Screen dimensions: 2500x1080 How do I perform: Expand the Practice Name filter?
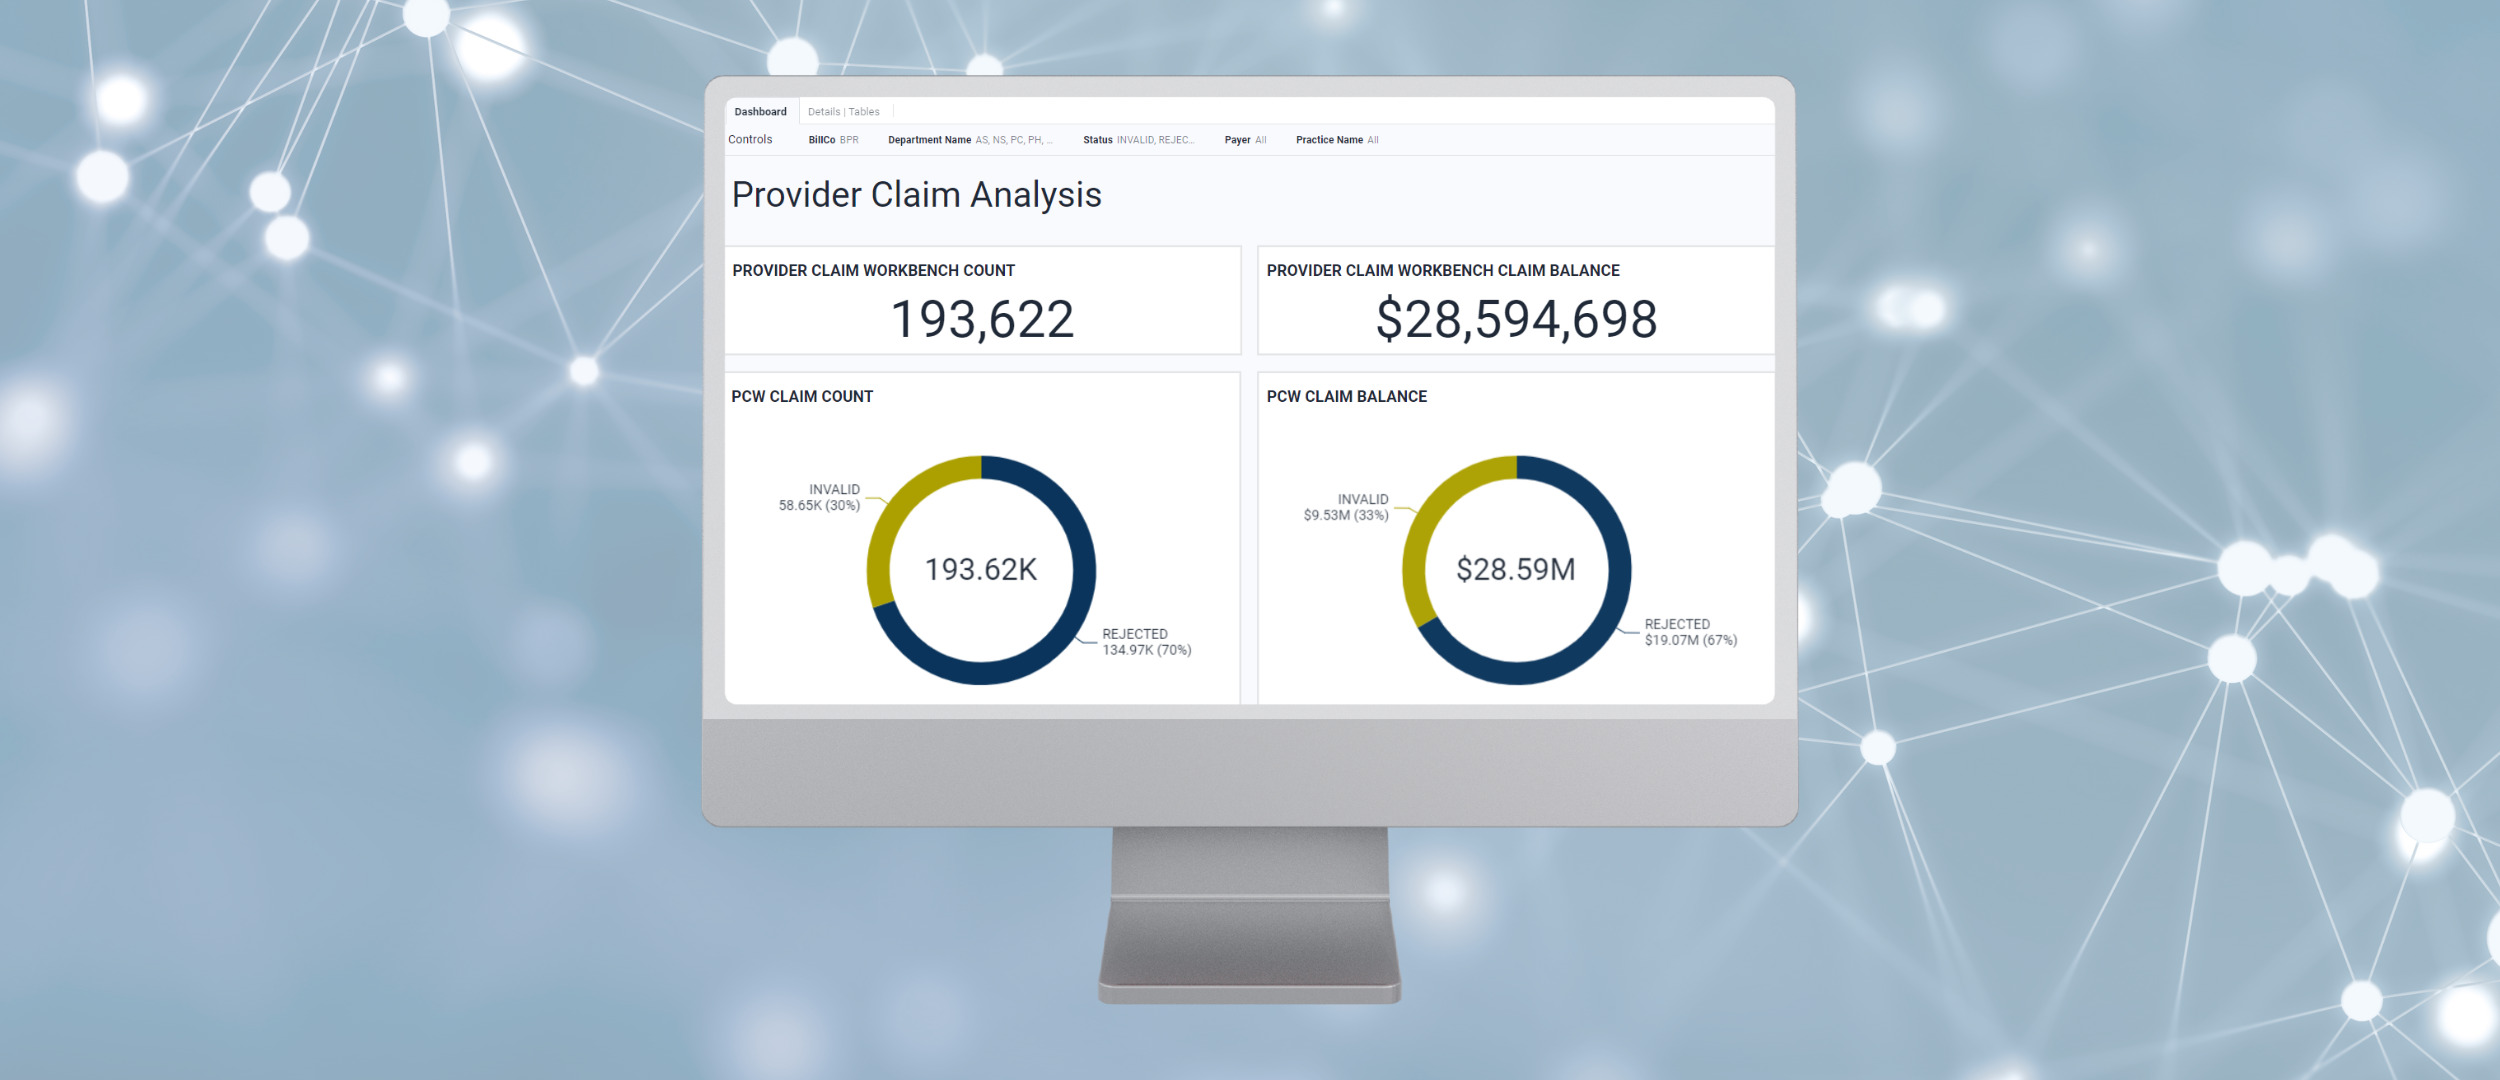1337,140
